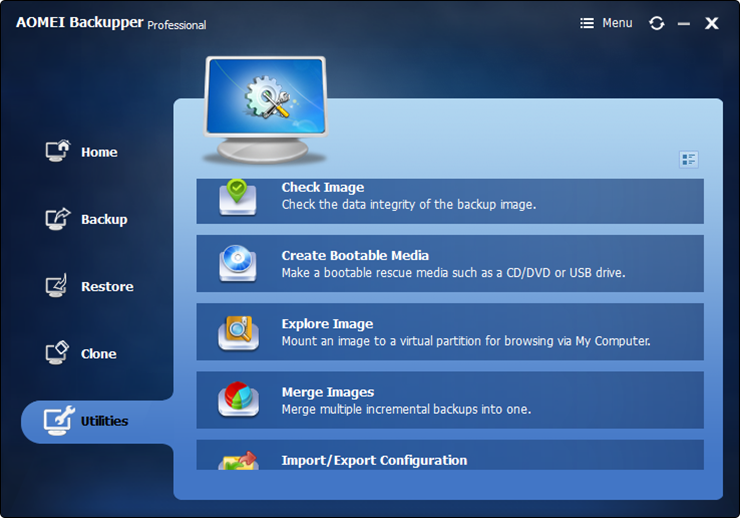This screenshot has height=518, width=740.
Task: Open the Home section icon
Action: pyautogui.click(x=58, y=151)
